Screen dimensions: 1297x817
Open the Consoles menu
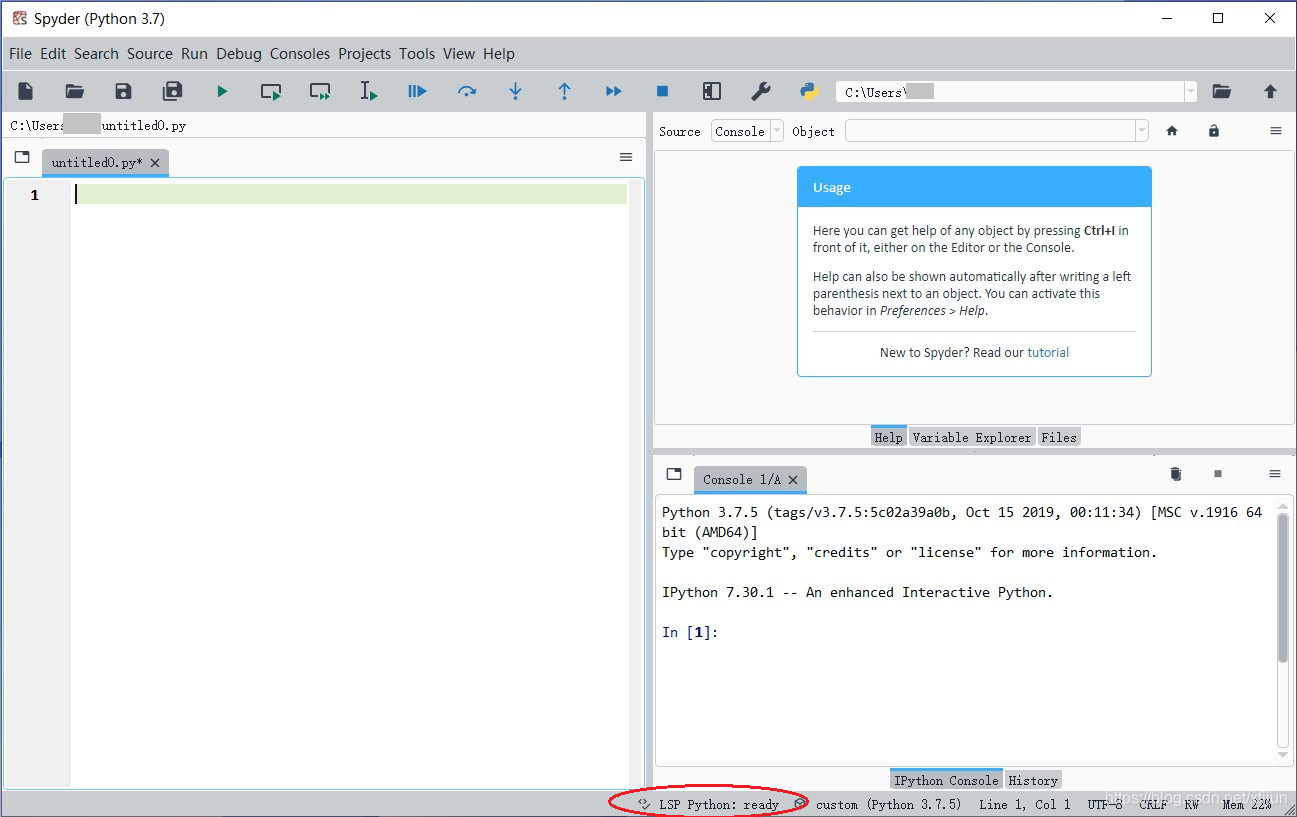300,54
